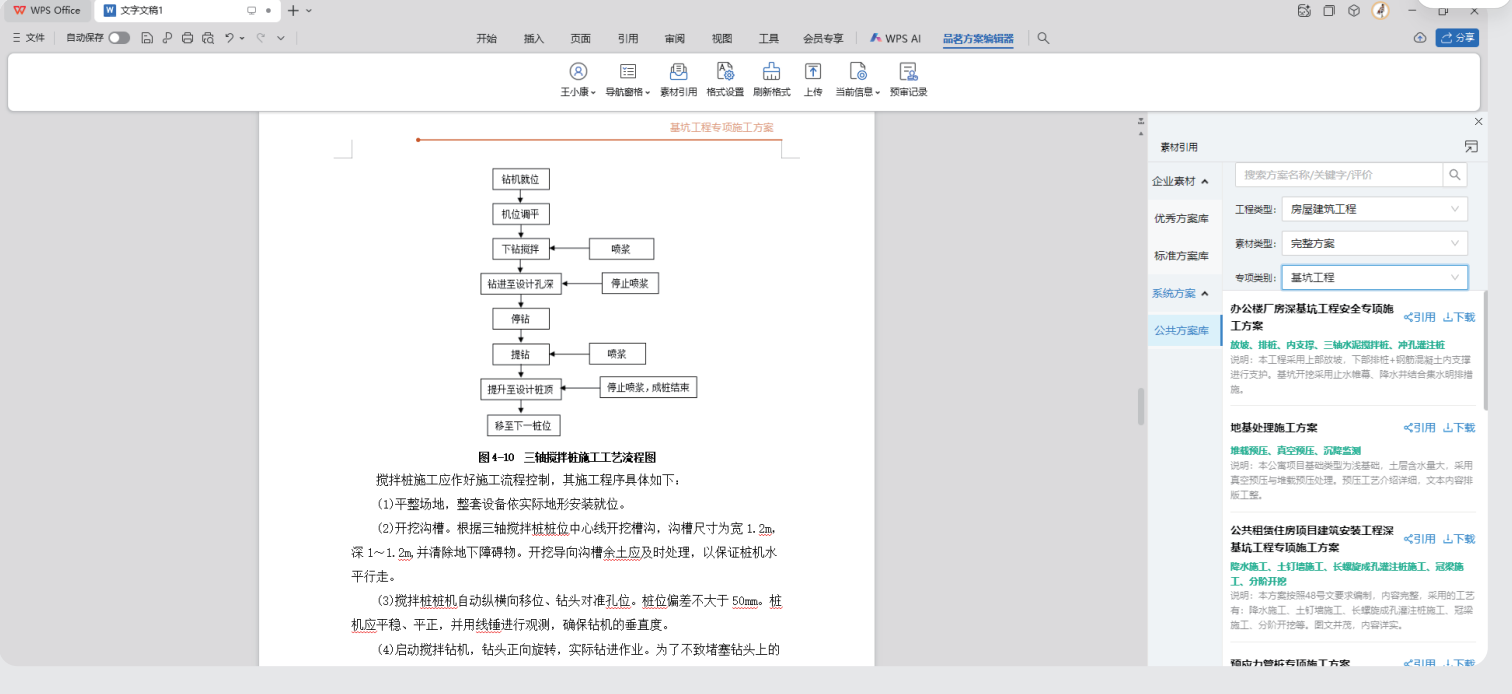Open the 专项类别 dropdown
Screen dimensions: 1512x694
coord(1375,277)
